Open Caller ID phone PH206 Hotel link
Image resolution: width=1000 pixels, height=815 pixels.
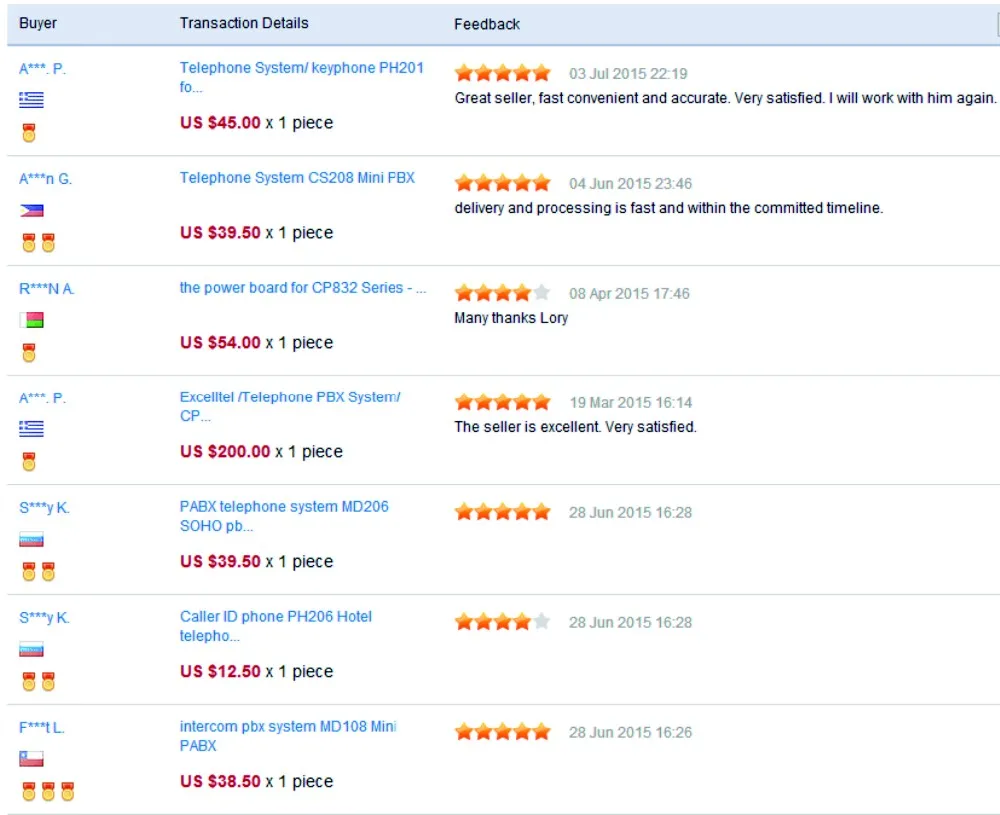coord(276,626)
